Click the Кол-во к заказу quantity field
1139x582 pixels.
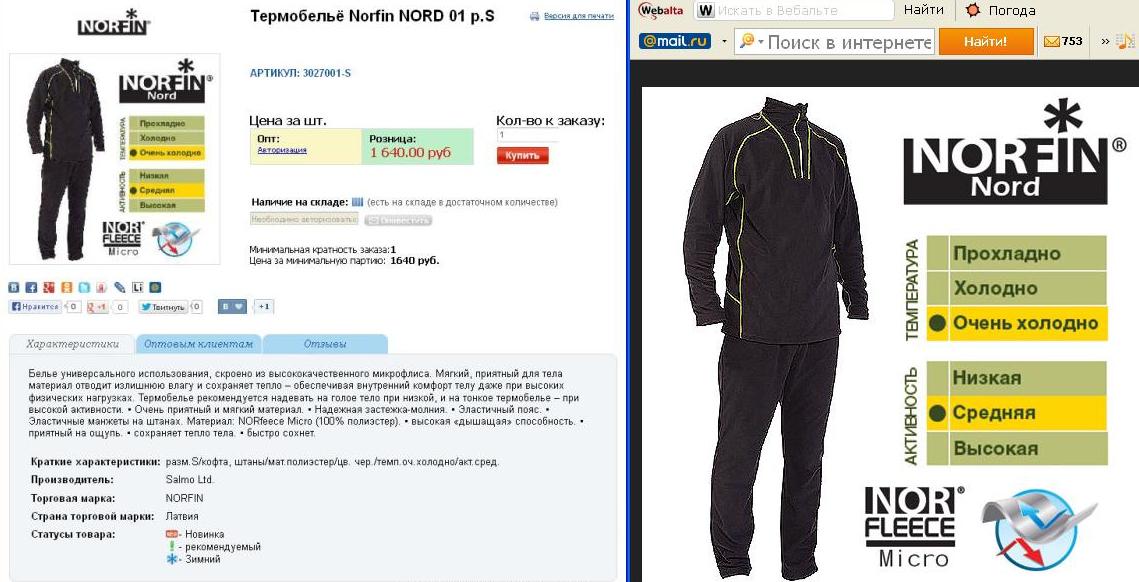click(x=527, y=135)
